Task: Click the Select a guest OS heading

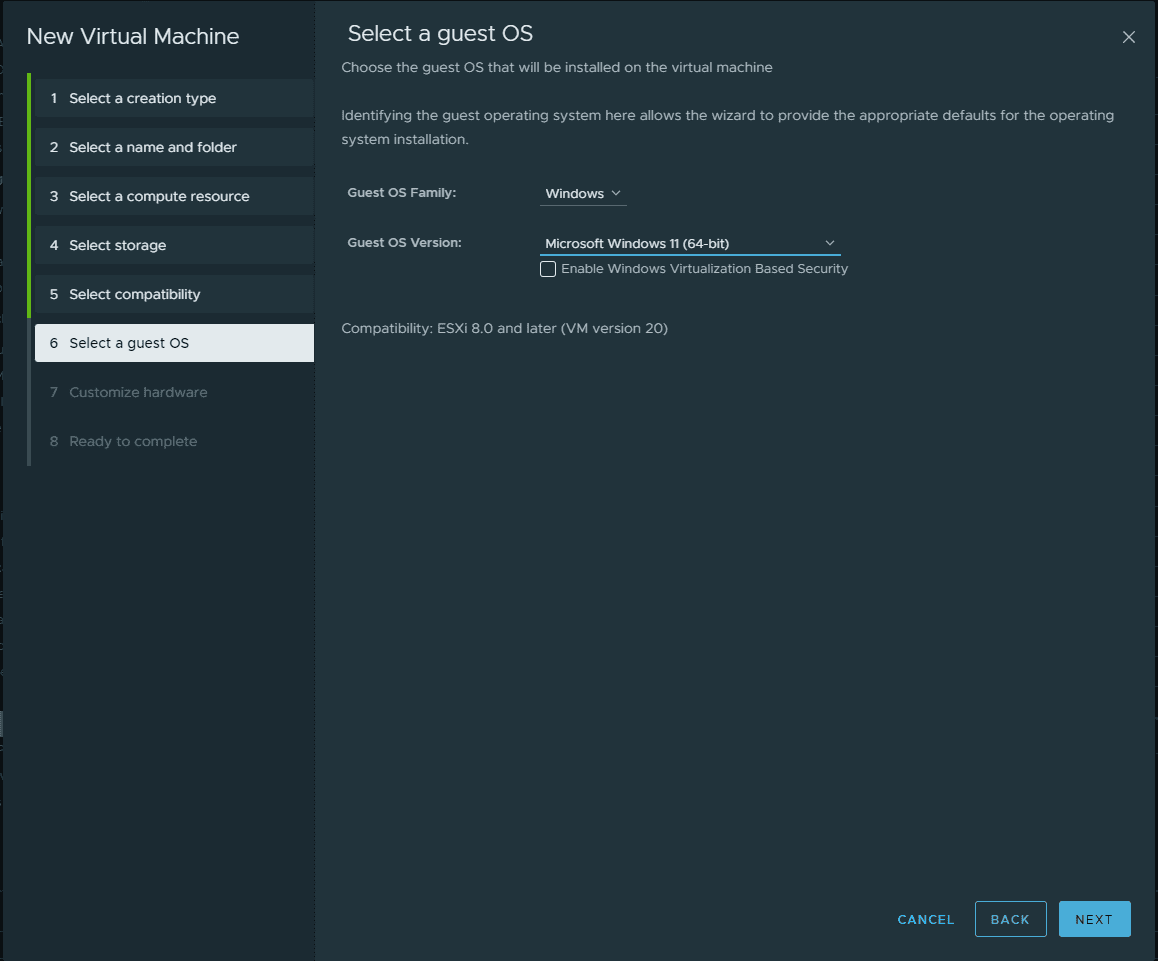Action: [440, 34]
